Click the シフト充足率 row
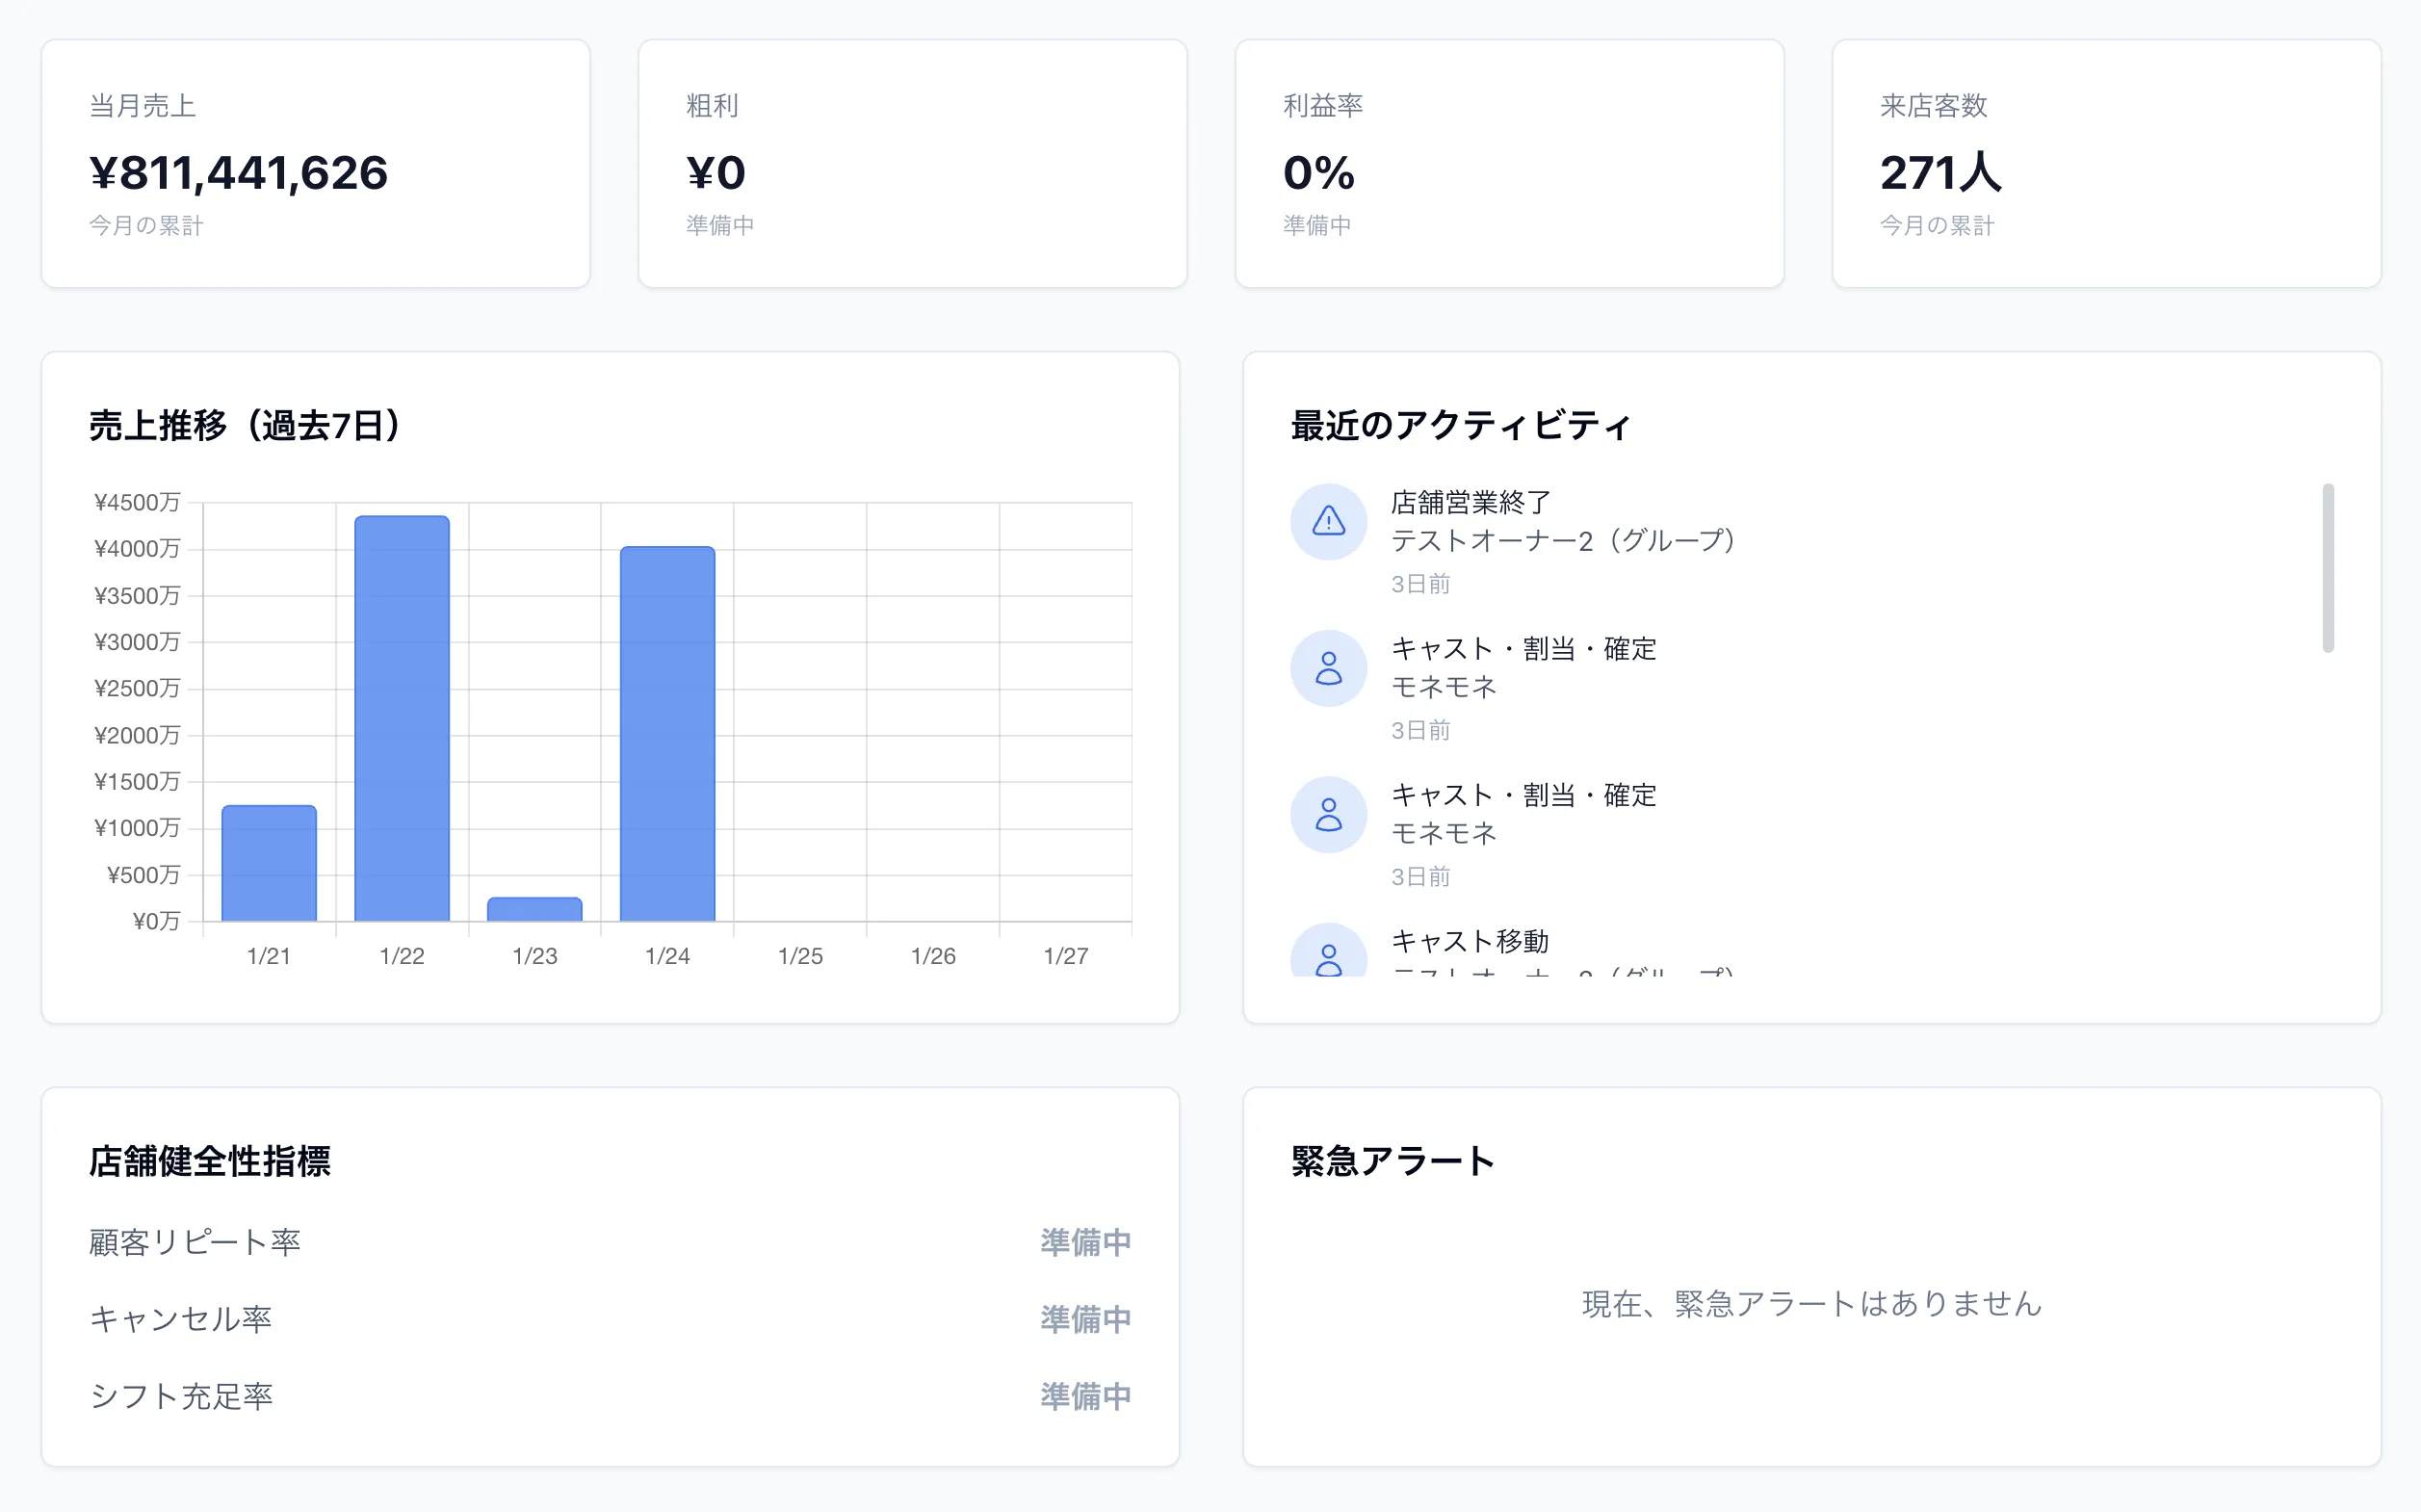2421x1512 pixels. (x=181, y=1396)
